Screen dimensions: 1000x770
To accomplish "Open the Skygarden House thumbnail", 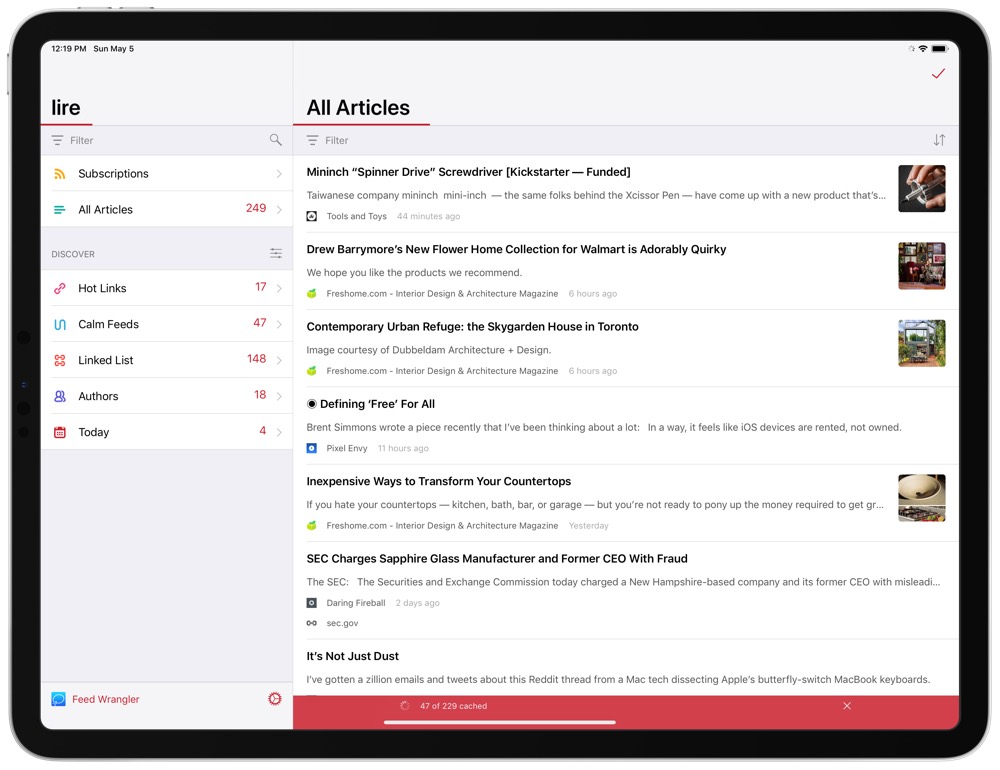I will 922,343.
